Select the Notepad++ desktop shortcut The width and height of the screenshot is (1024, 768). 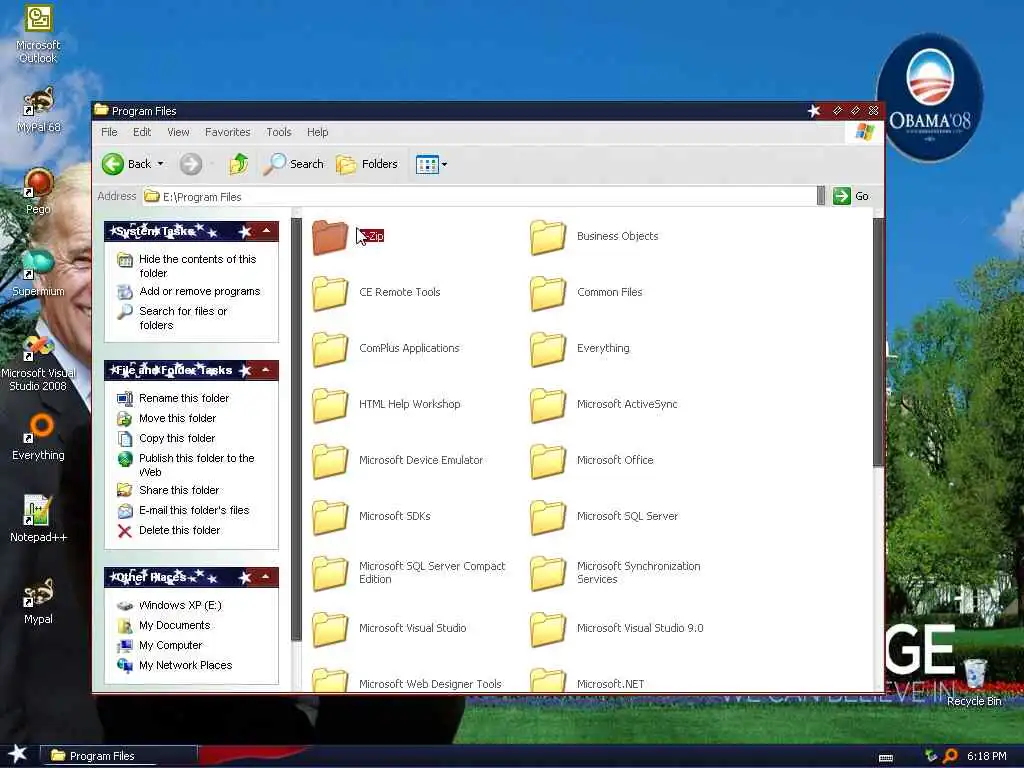coord(39,519)
